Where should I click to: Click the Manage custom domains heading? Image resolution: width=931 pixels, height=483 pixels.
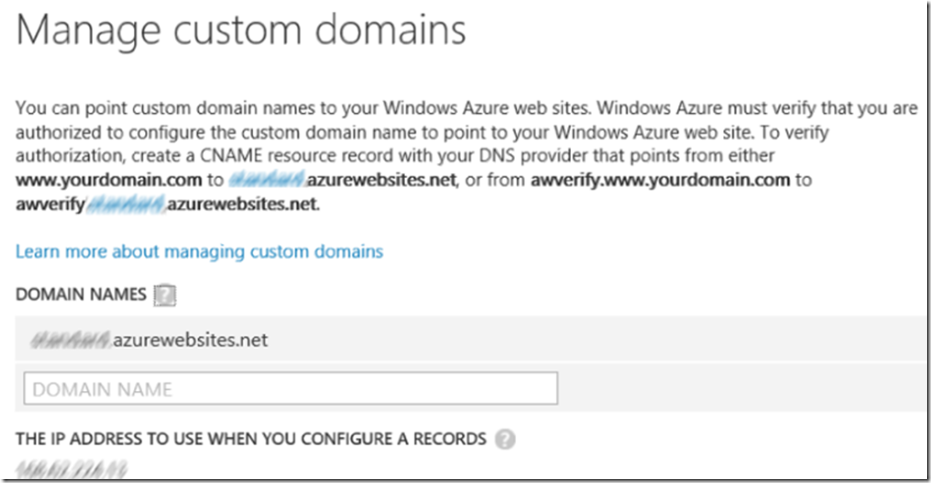click(240, 30)
